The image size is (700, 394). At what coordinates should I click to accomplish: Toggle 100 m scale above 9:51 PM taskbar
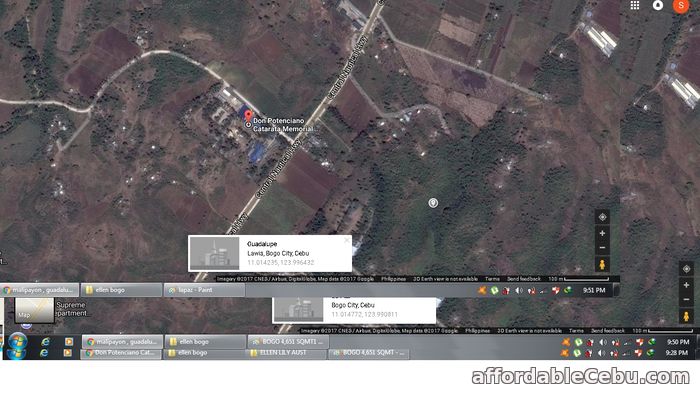pos(579,279)
